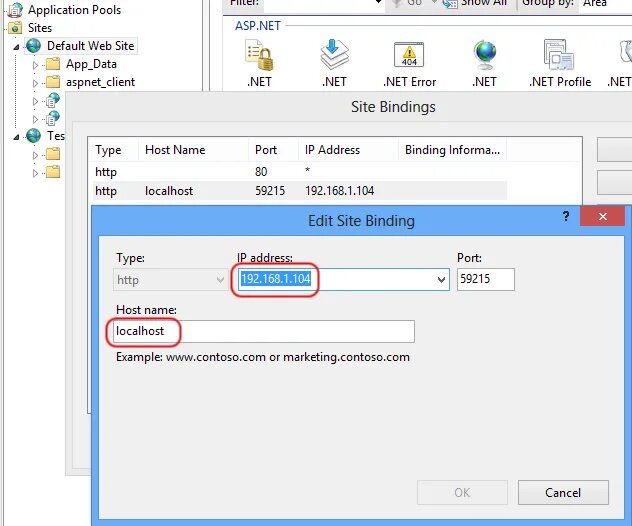Select Sites tree label
Viewport: 632px width, 526px height.
40,28
